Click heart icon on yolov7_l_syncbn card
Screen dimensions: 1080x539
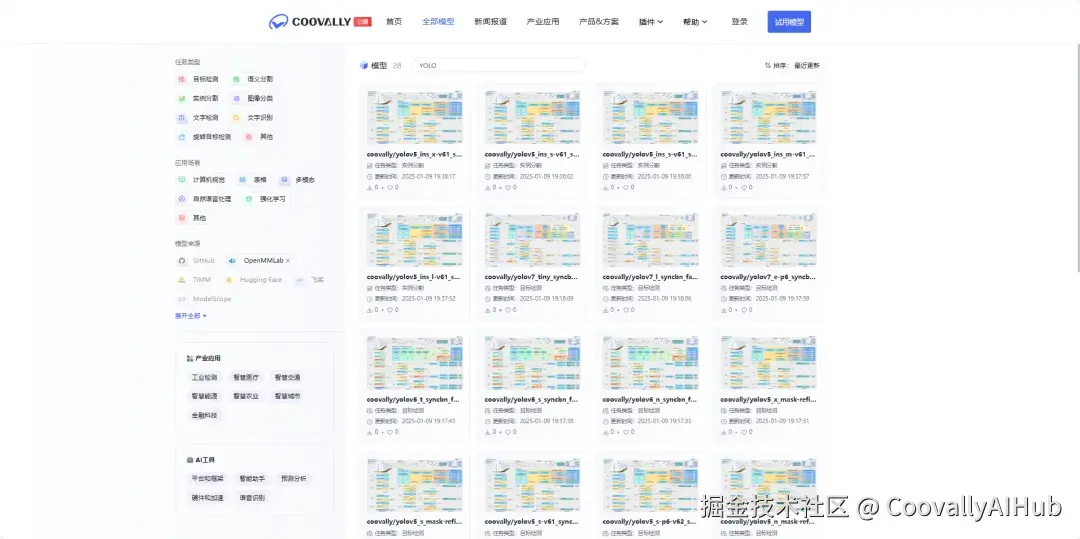click(625, 310)
